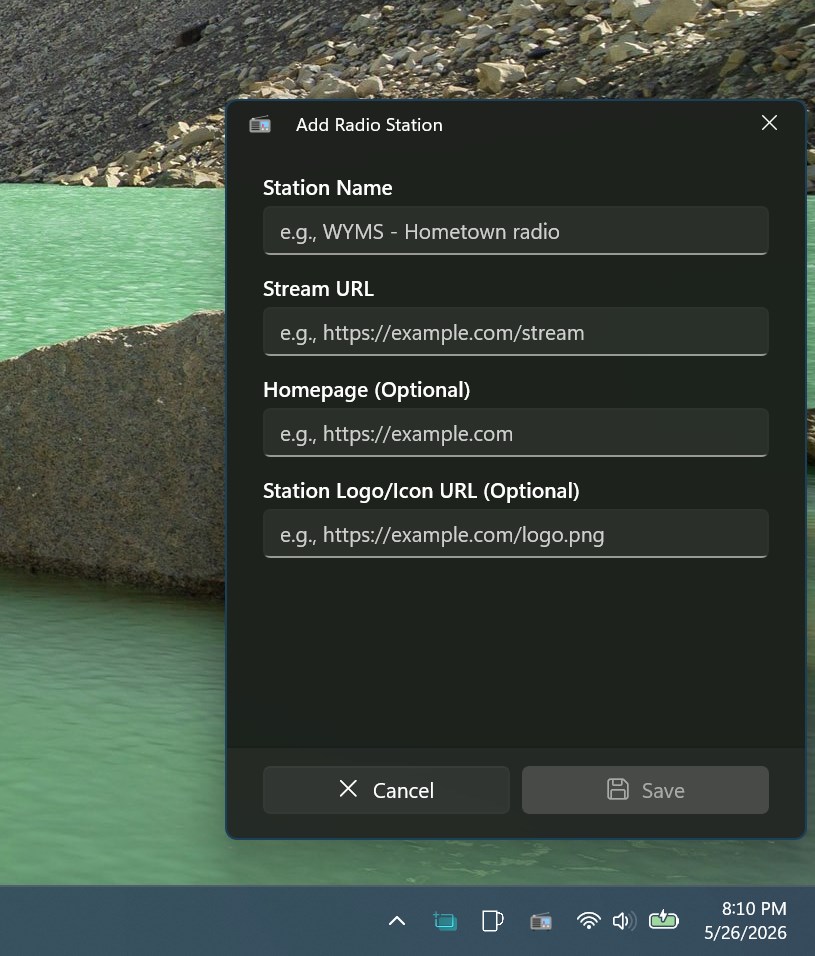815x956 pixels.
Task: Cancel adding the radio station
Action: click(386, 790)
